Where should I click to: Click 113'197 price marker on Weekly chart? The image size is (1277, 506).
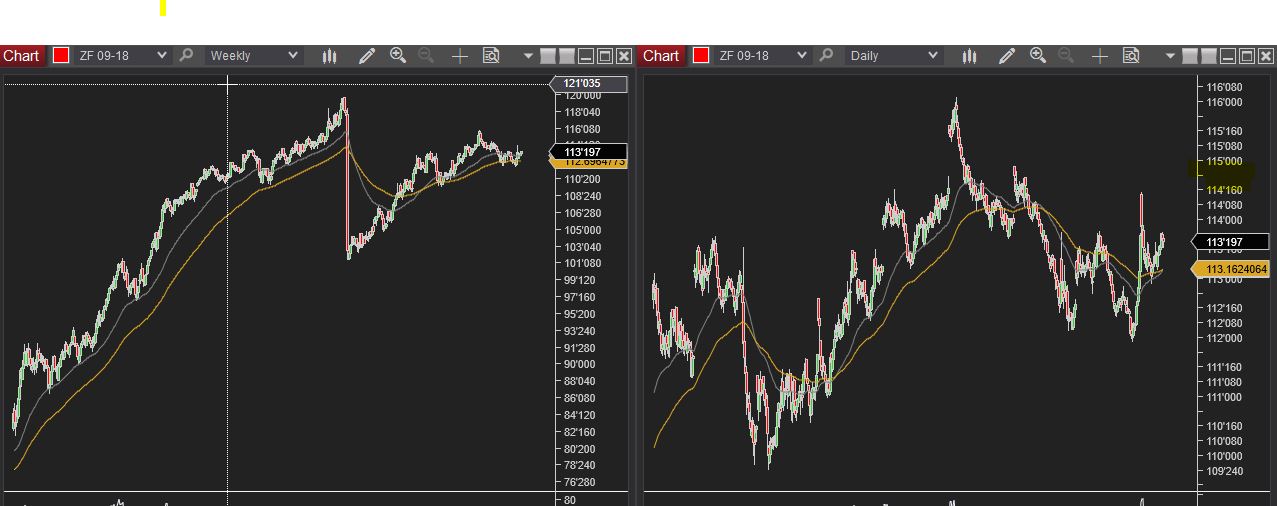tap(588, 152)
